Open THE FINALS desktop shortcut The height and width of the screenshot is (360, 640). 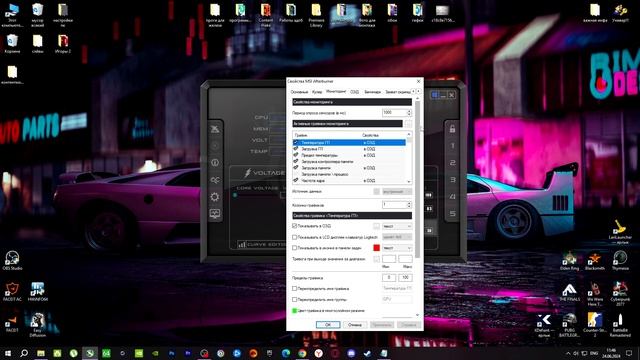(569, 292)
